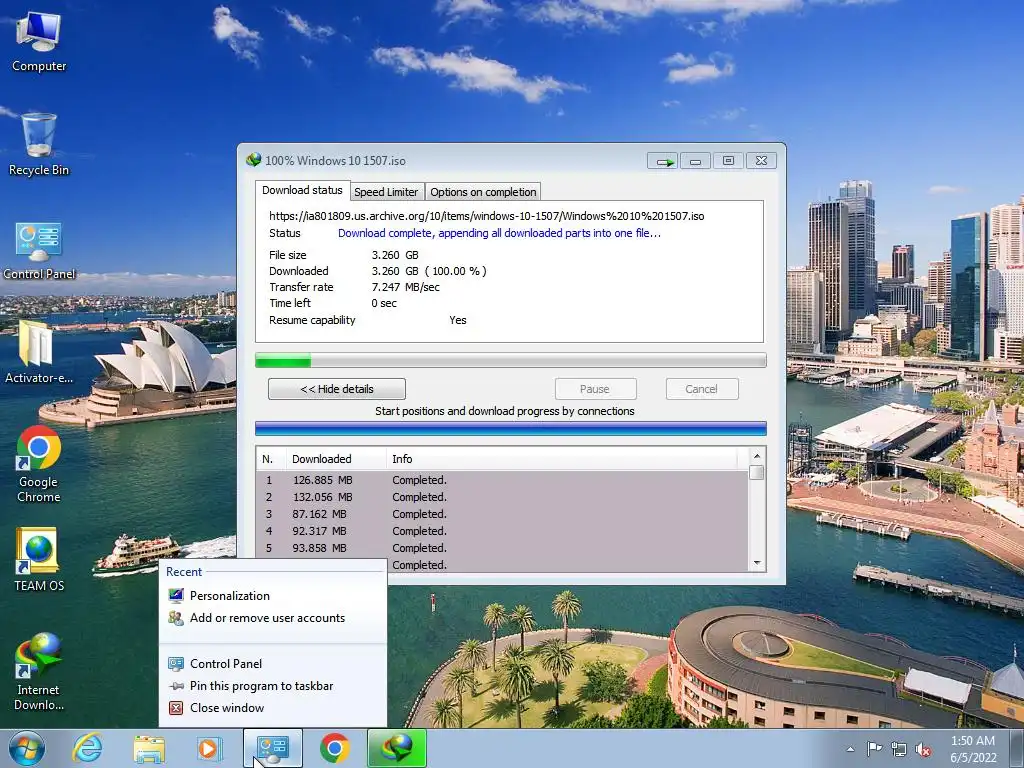Close the Windows 10 1507.iso download window
Screen dimensions: 1024x768
click(761, 161)
